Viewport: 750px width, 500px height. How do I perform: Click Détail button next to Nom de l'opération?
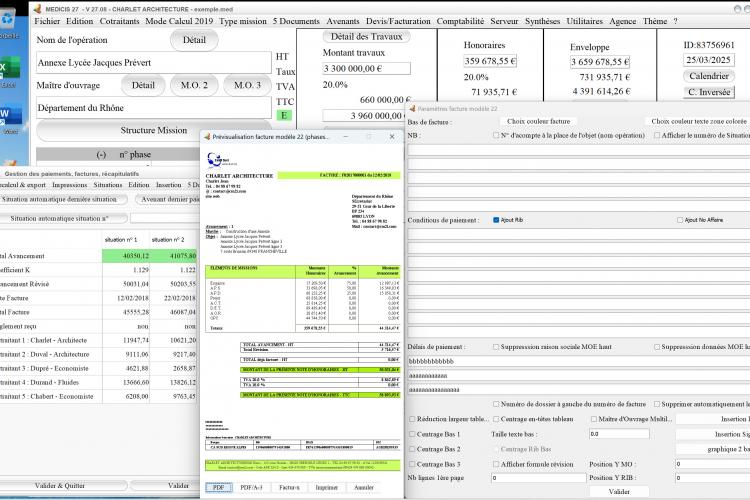click(194, 40)
